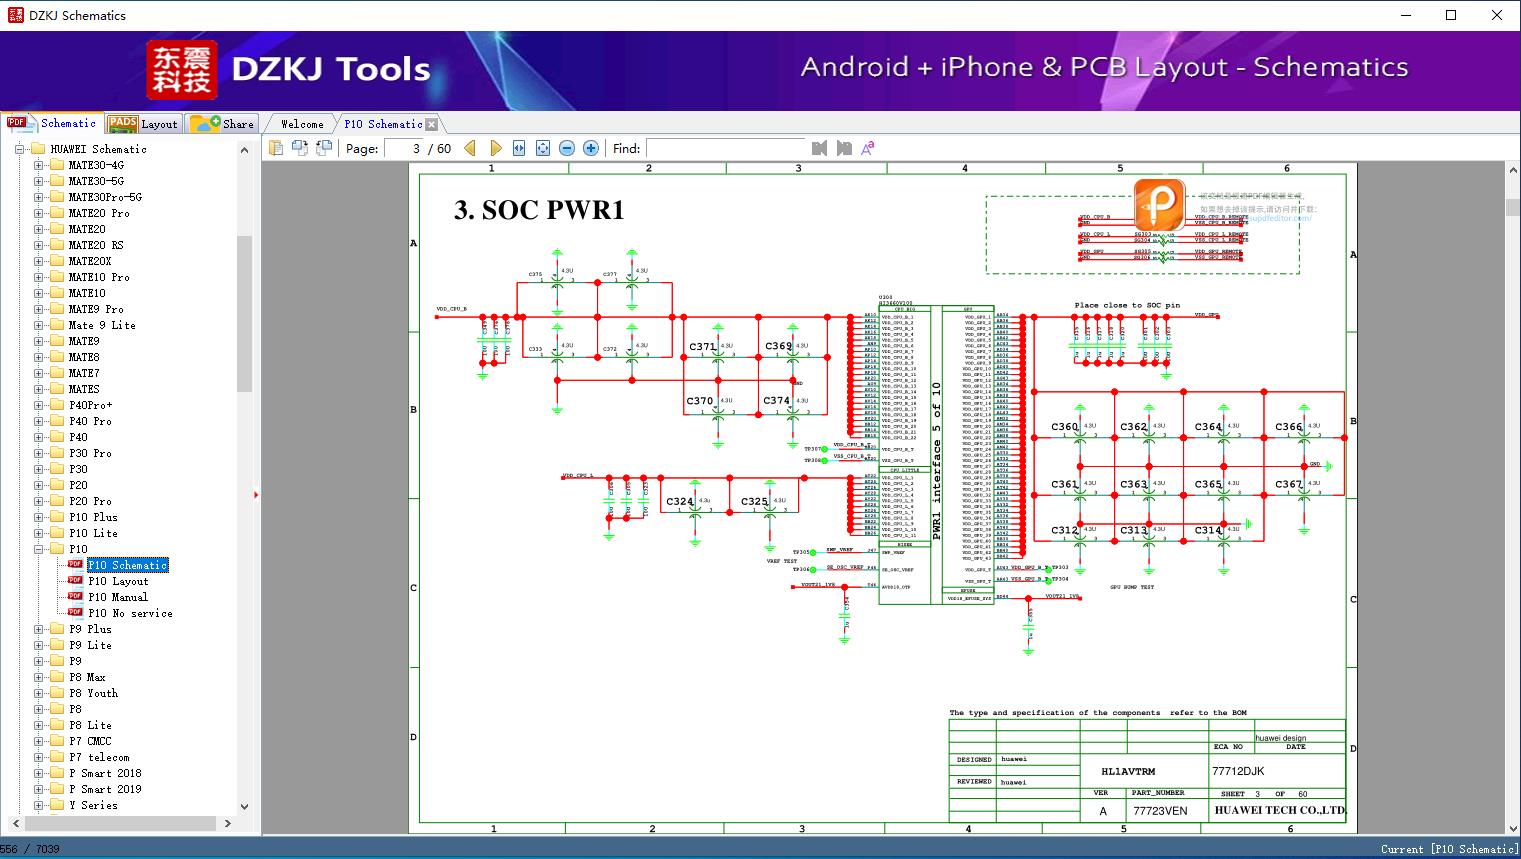Image resolution: width=1521 pixels, height=859 pixels.
Task: Click the orange P watermark icon on schematic
Action: tap(1159, 204)
